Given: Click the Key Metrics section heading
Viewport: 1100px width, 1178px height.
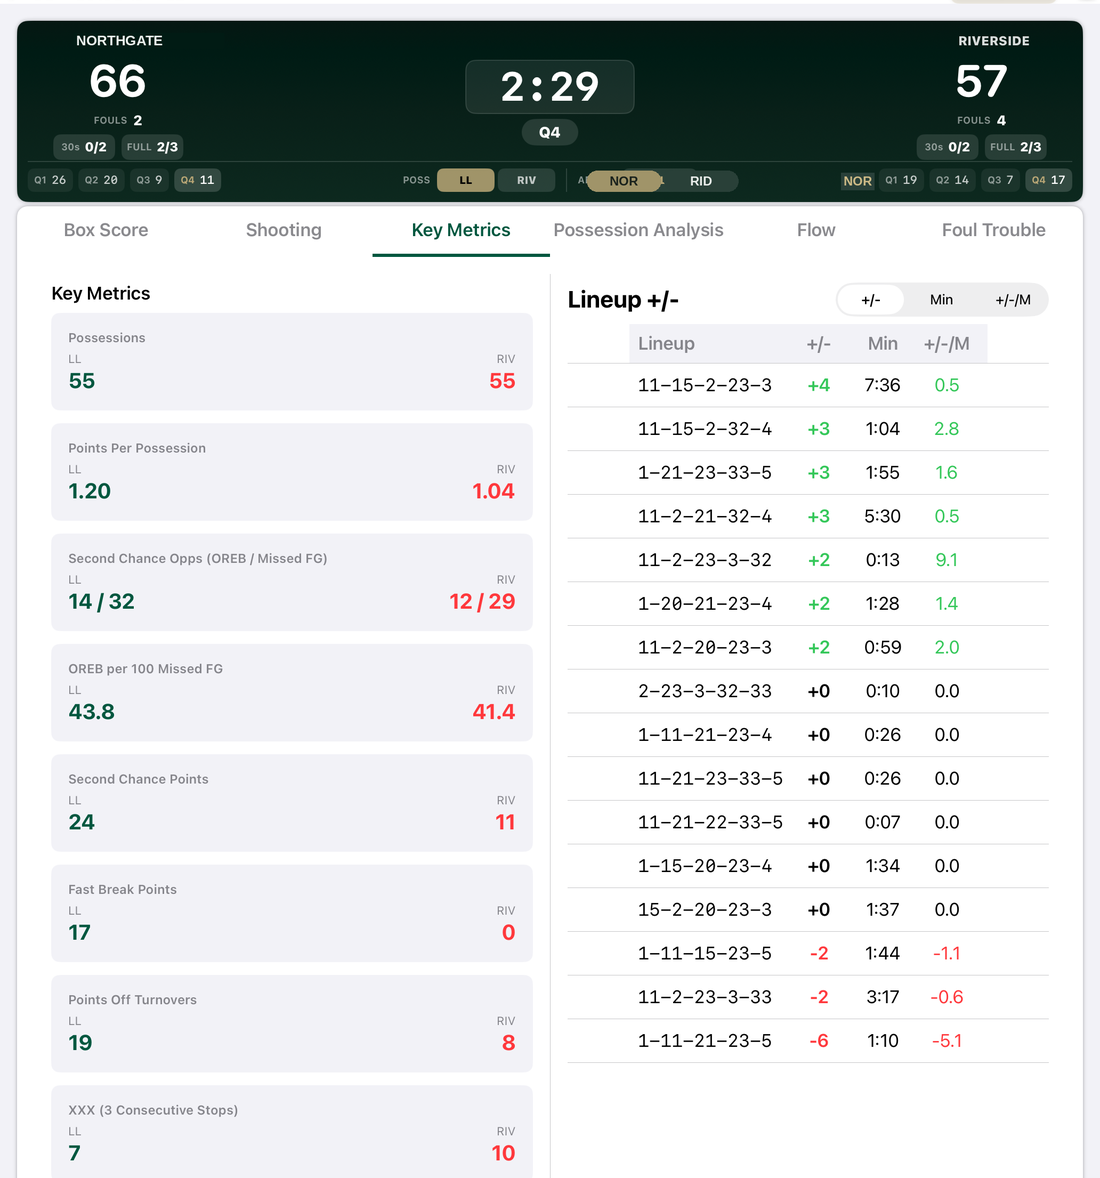Looking at the screenshot, I should coord(101,293).
